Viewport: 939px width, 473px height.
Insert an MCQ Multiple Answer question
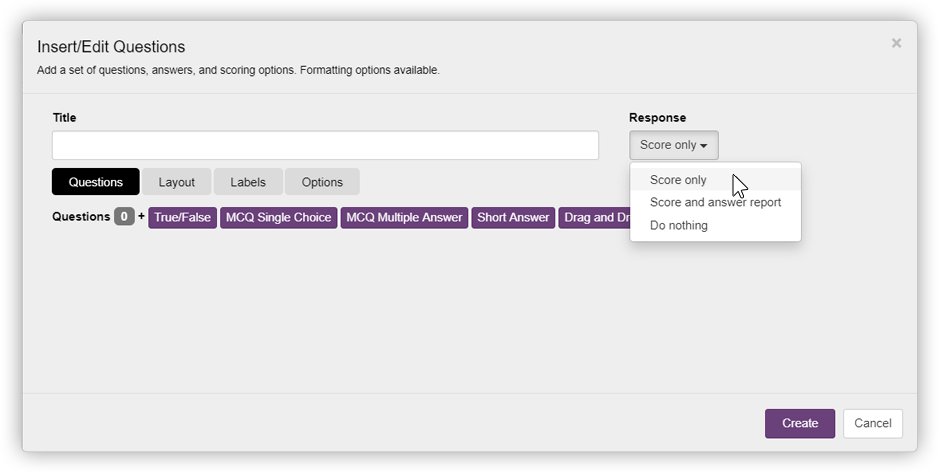404,217
